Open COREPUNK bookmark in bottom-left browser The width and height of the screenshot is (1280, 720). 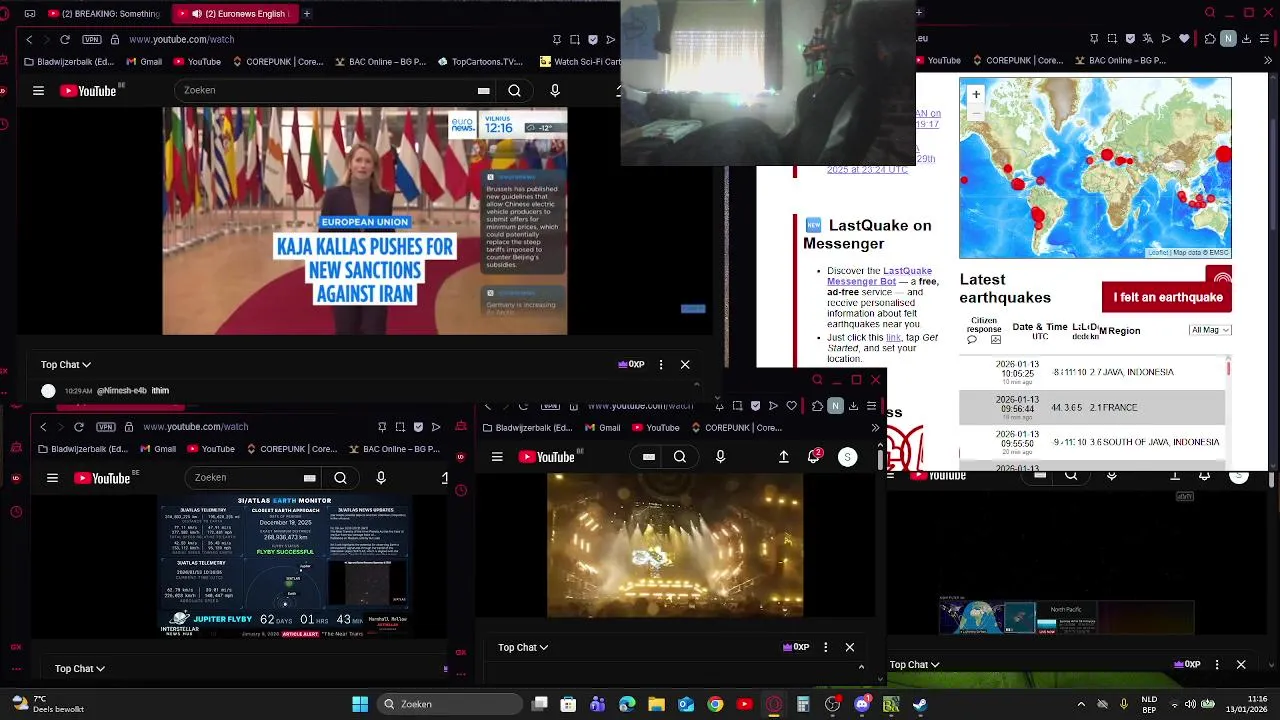click(x=292, y=449)
